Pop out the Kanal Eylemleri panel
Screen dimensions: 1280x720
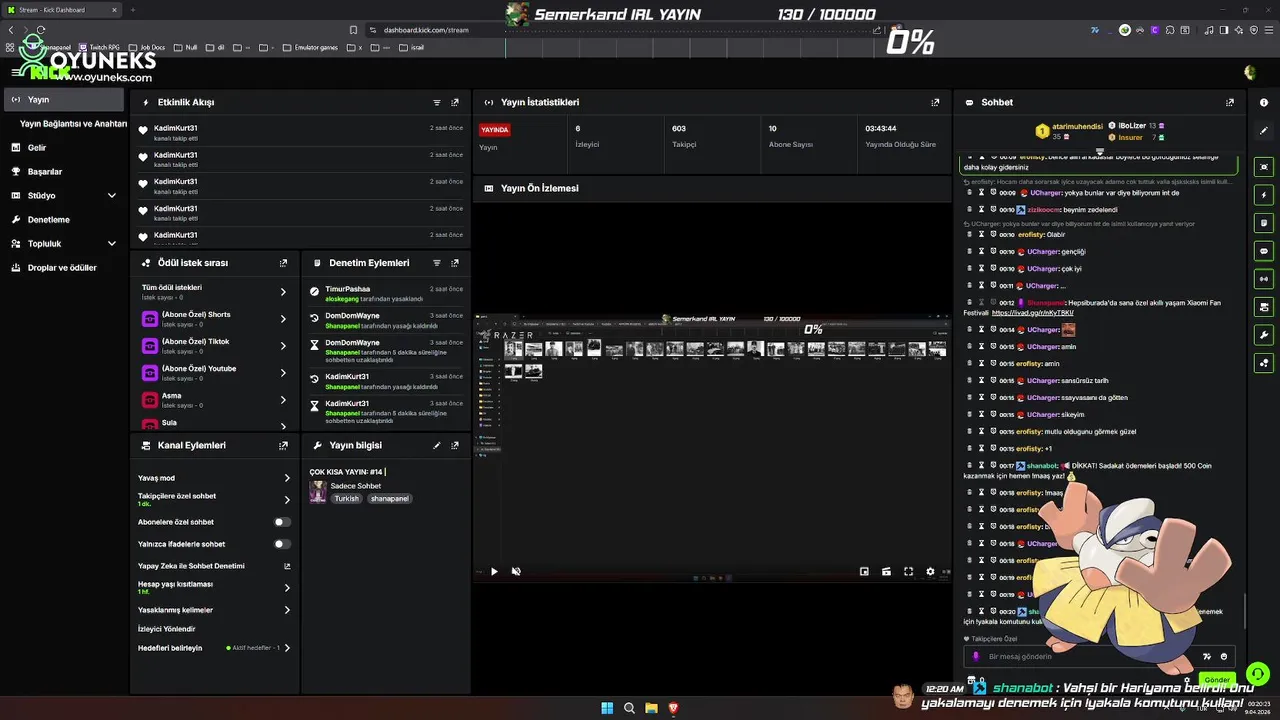pos(283,445)
